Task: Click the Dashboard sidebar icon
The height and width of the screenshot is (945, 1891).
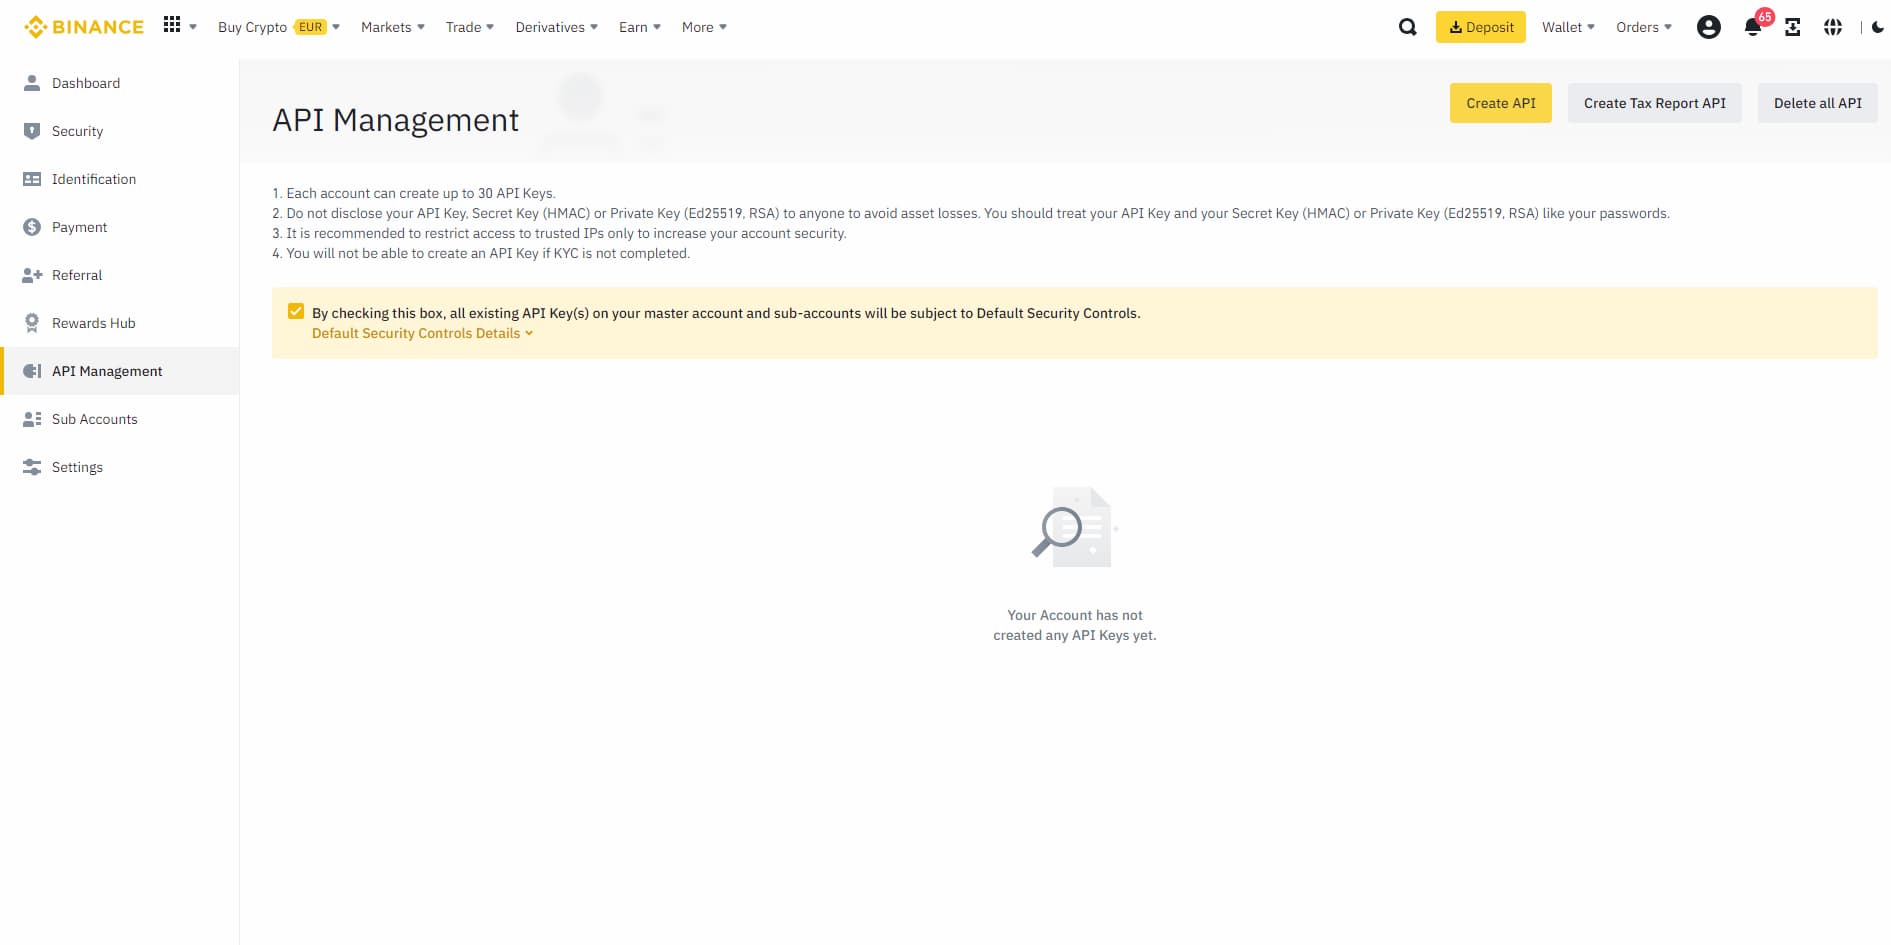Action: (x=32, y=83)
